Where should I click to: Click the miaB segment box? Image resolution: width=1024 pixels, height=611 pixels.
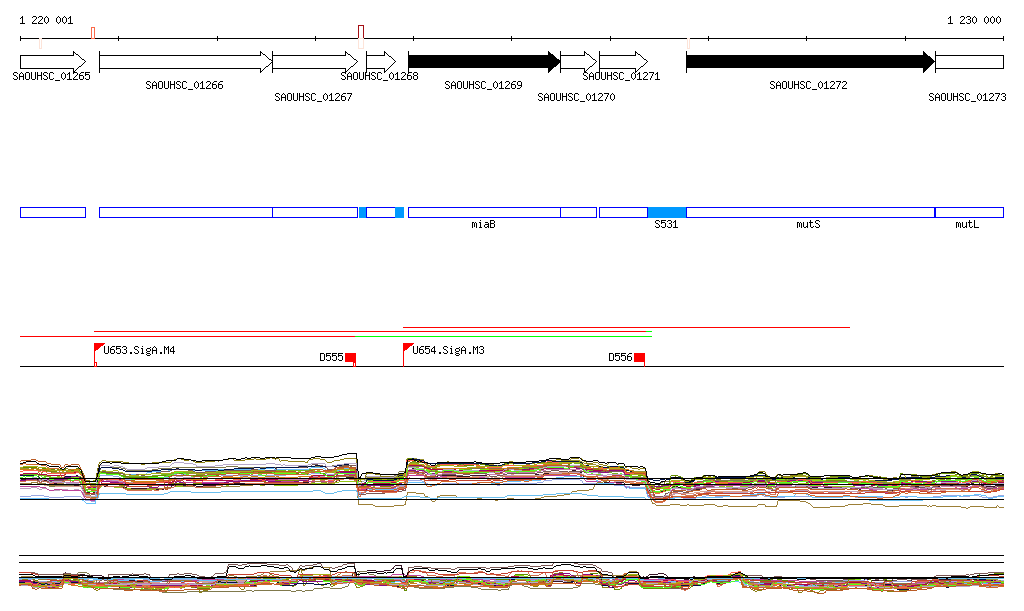(484, 212)
